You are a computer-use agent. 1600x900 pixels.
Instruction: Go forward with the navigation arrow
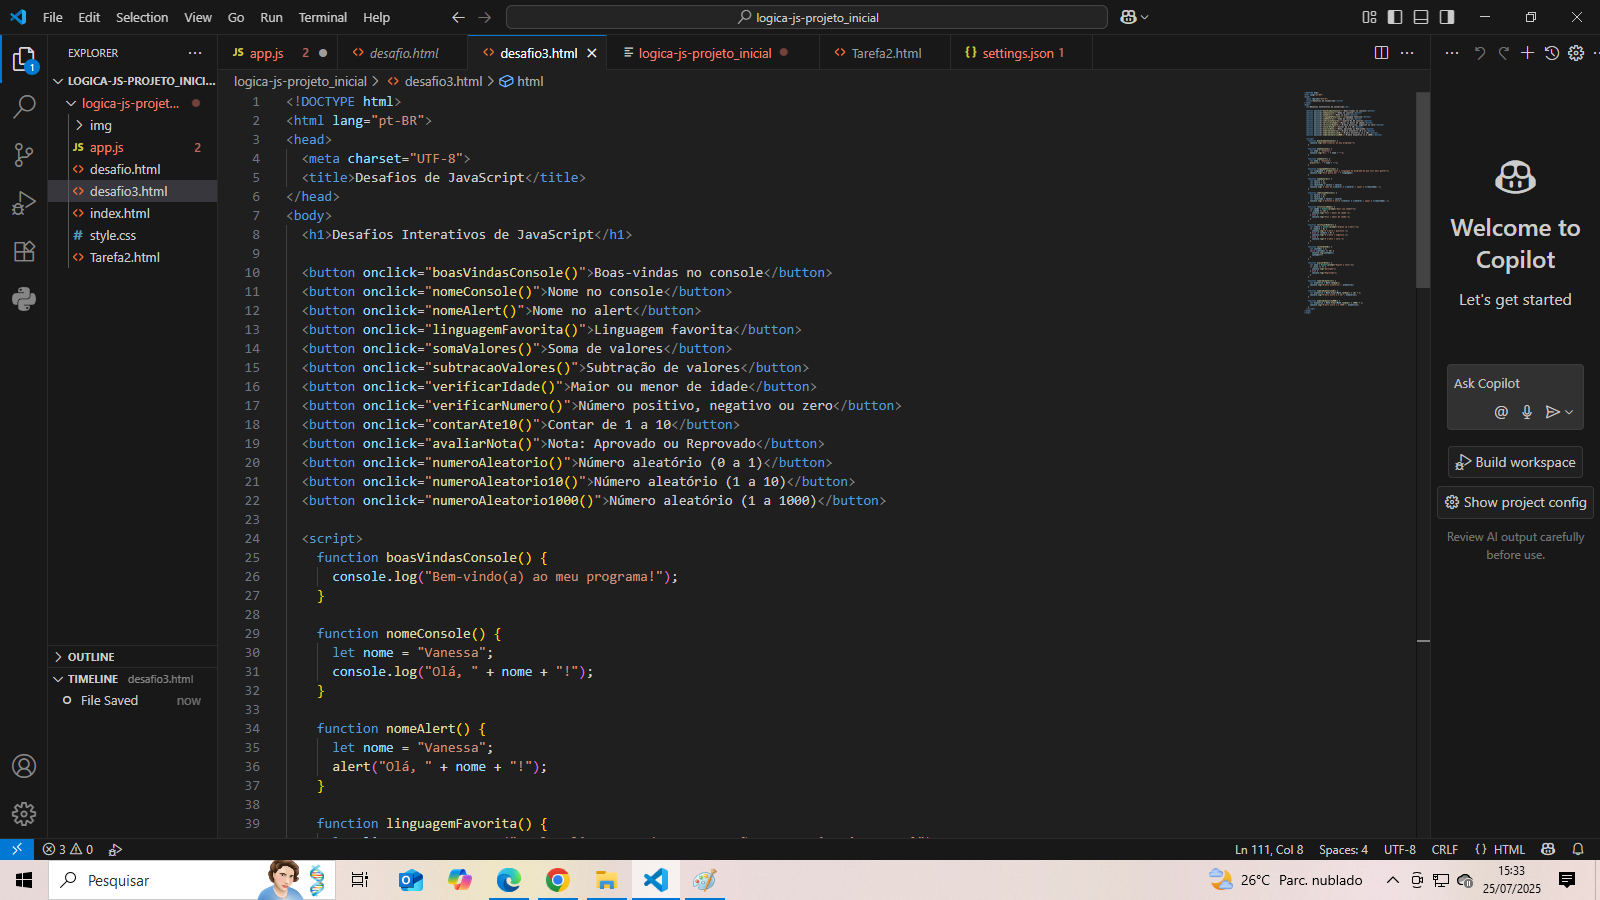485,17
